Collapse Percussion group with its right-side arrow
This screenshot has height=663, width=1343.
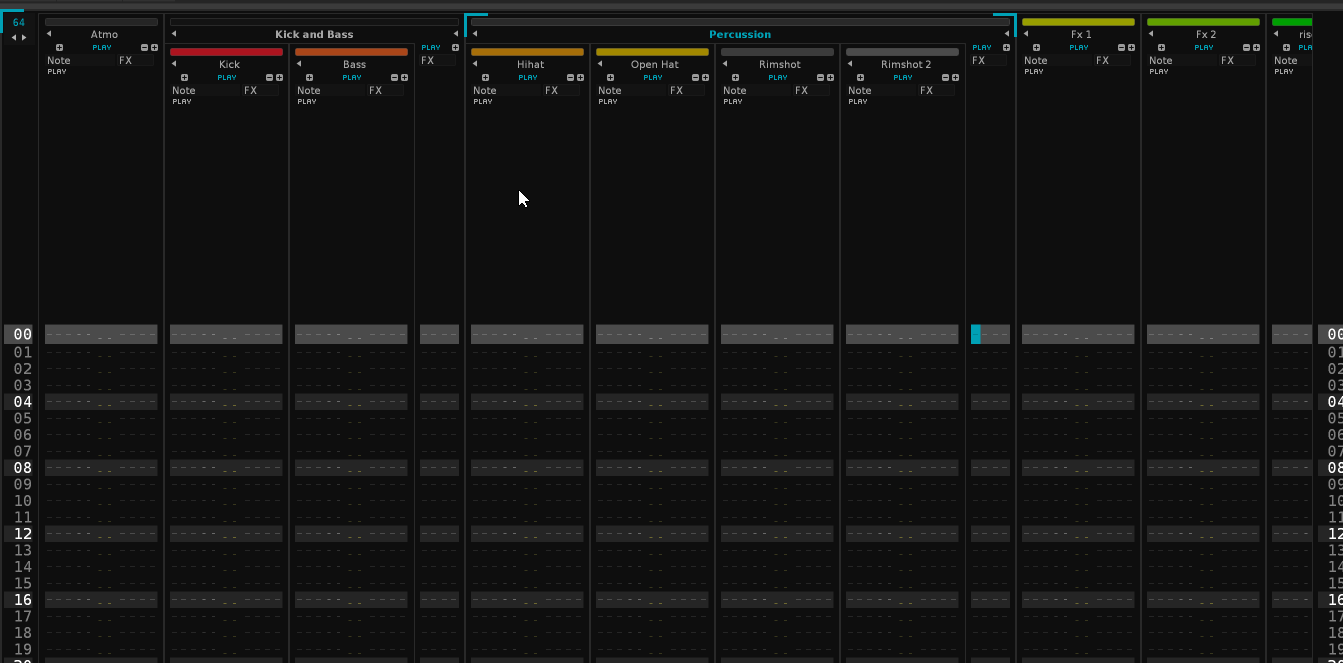point(1007,34)
